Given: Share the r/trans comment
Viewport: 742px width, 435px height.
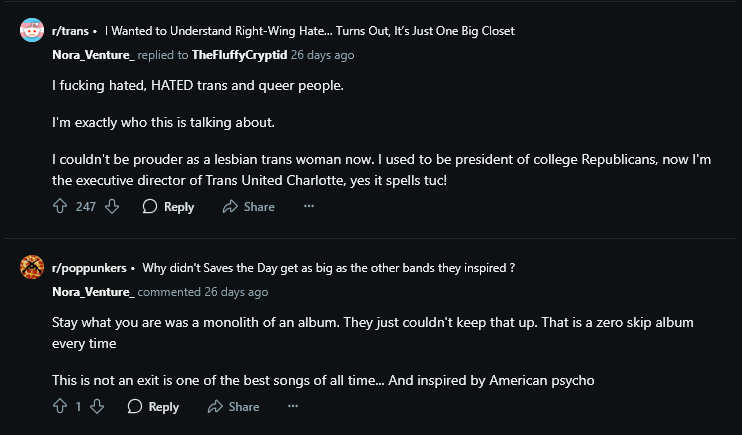Looking at the screenshot, I should [248, 207].
